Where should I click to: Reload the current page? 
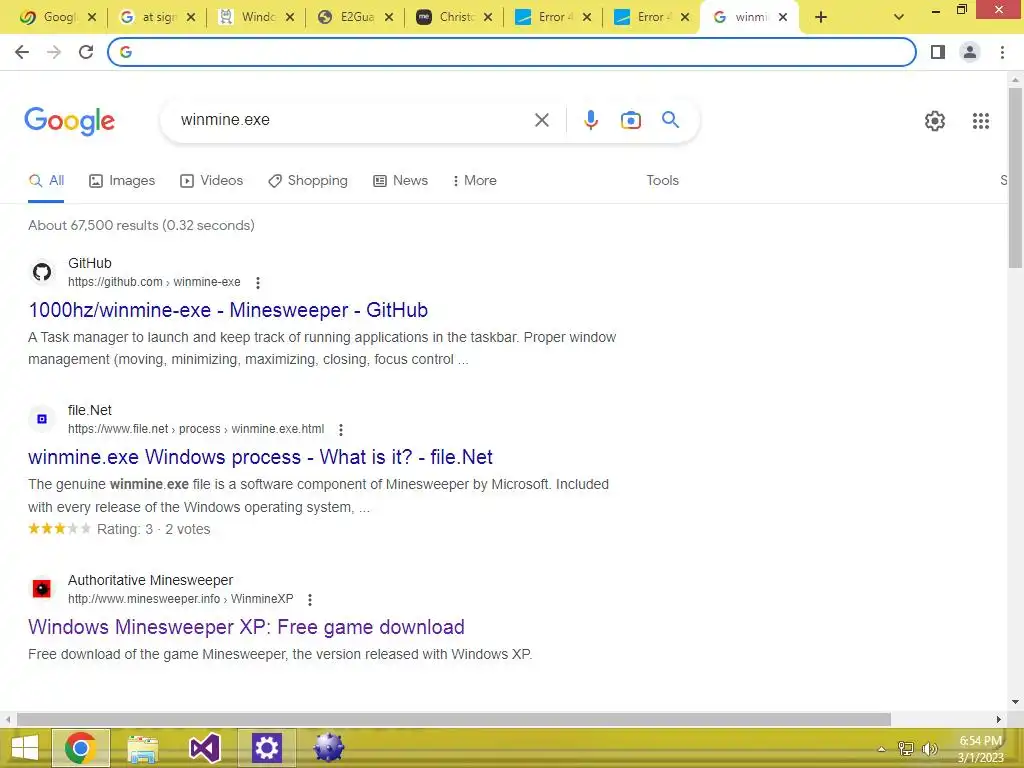point(86,52)
